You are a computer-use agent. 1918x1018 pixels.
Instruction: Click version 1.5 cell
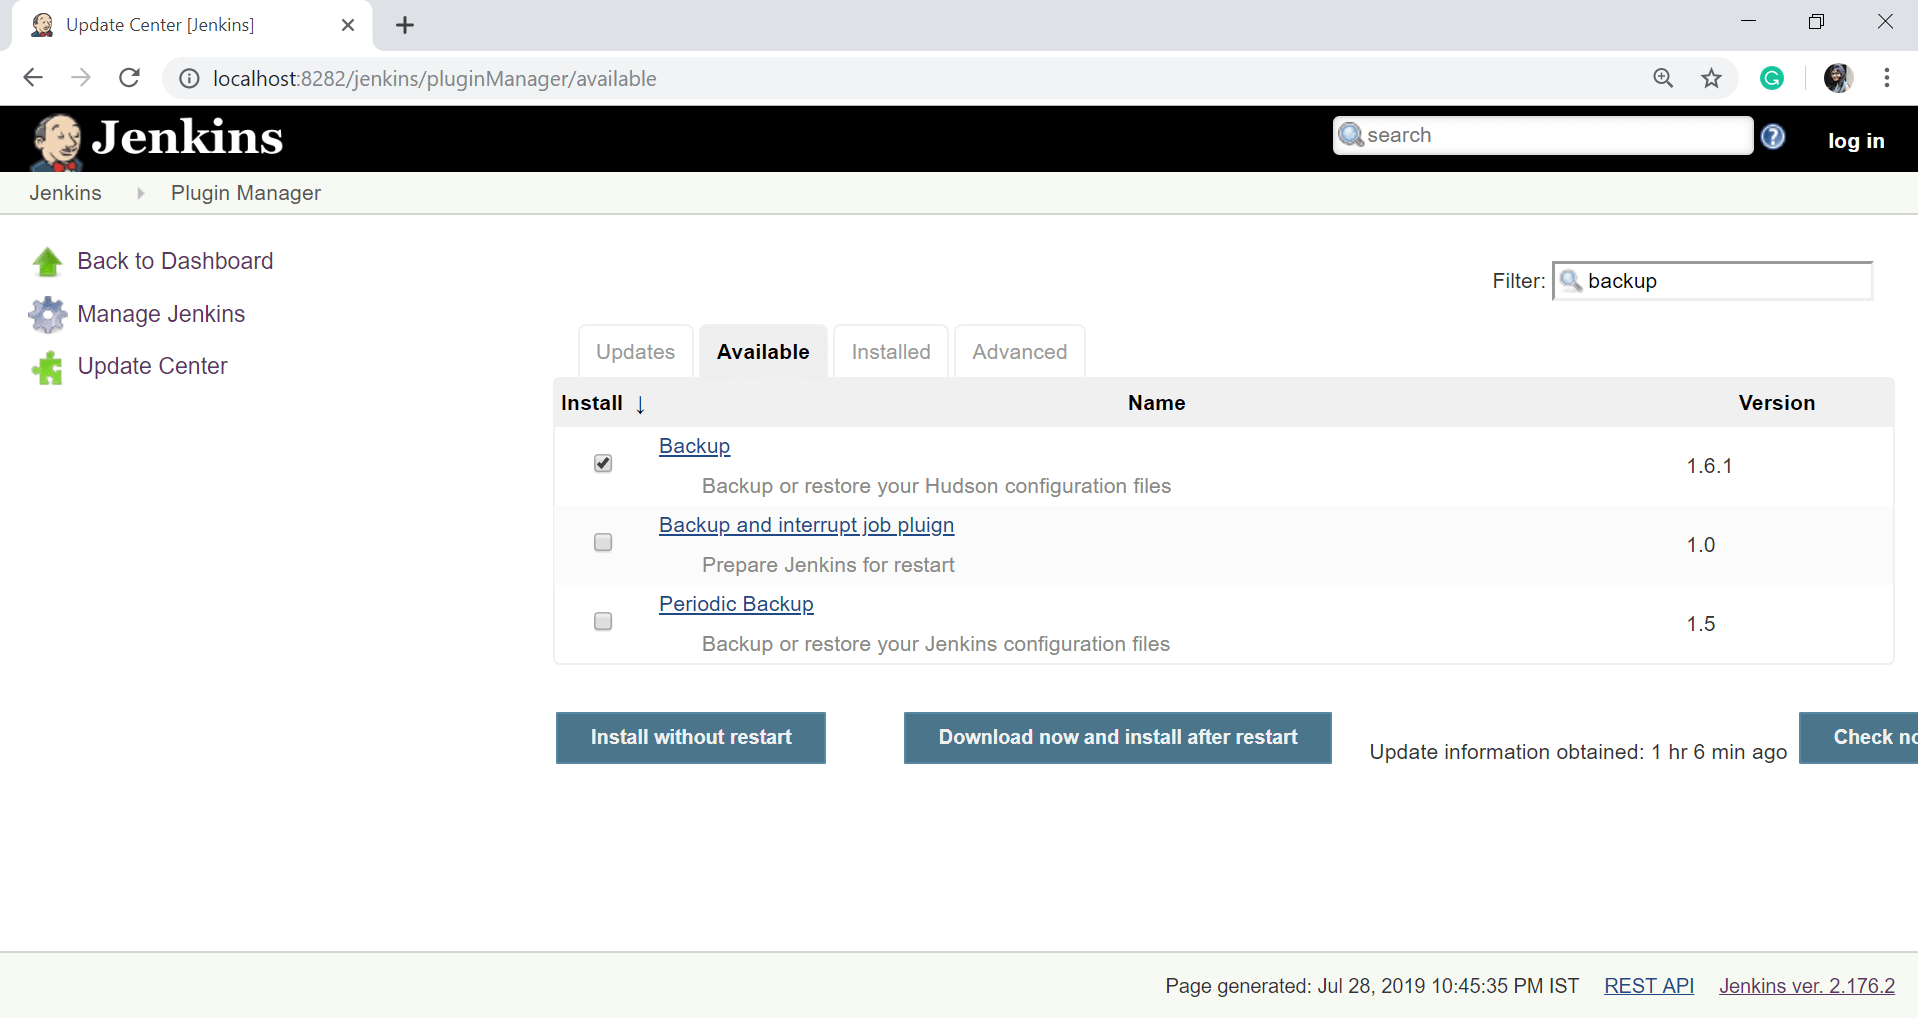pyautogui.click(x=1701, y=624)
